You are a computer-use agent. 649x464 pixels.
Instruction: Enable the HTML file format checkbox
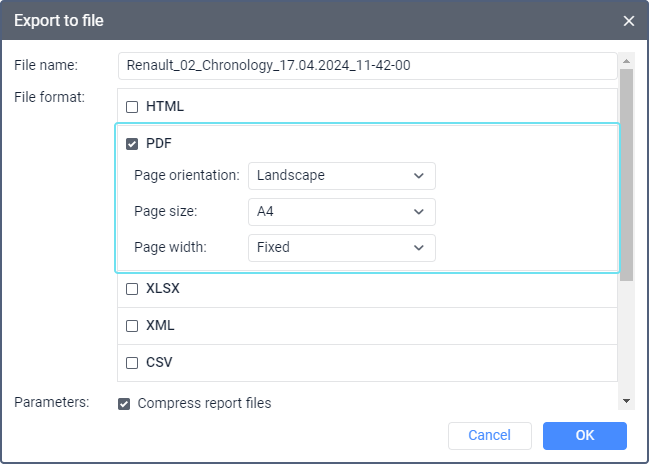pos(132,107)
